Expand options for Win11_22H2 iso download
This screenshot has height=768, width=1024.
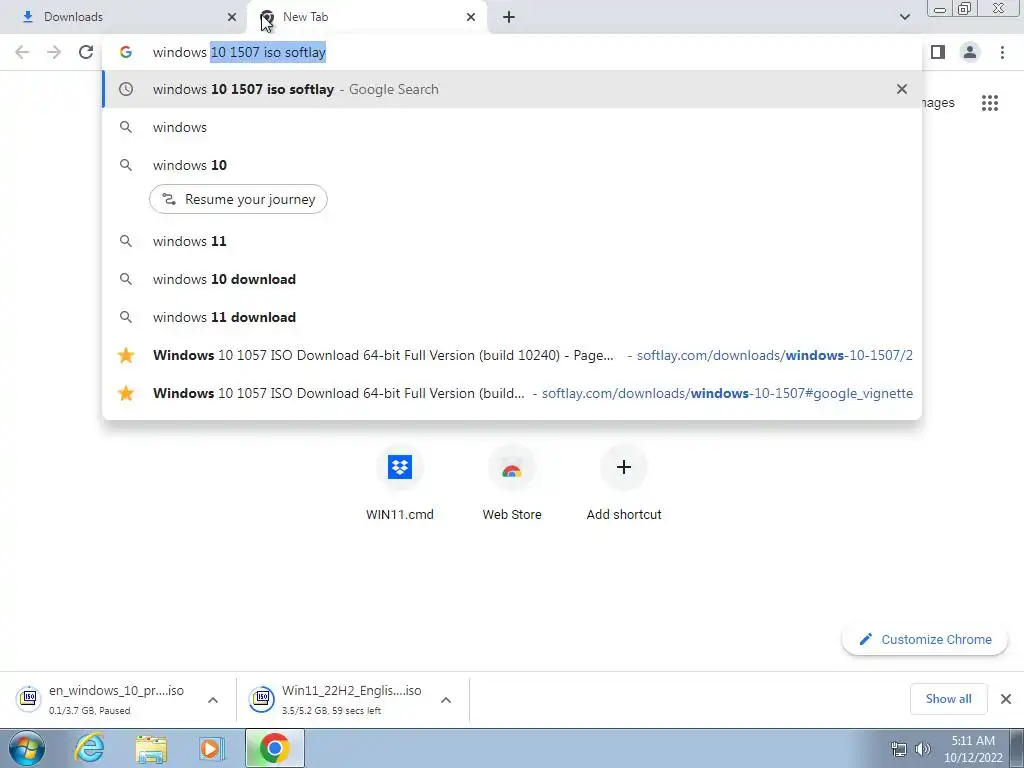click(x=446, y=699)
